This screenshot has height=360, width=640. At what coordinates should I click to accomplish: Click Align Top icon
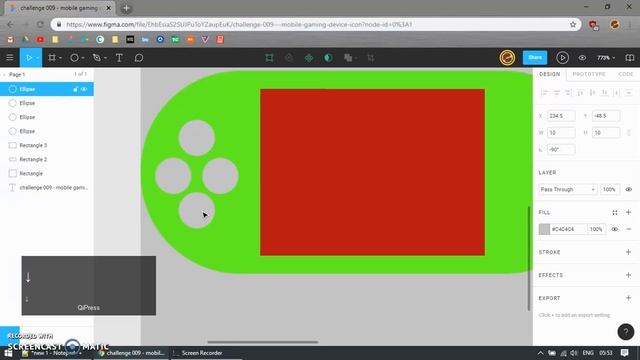point(580,93)
